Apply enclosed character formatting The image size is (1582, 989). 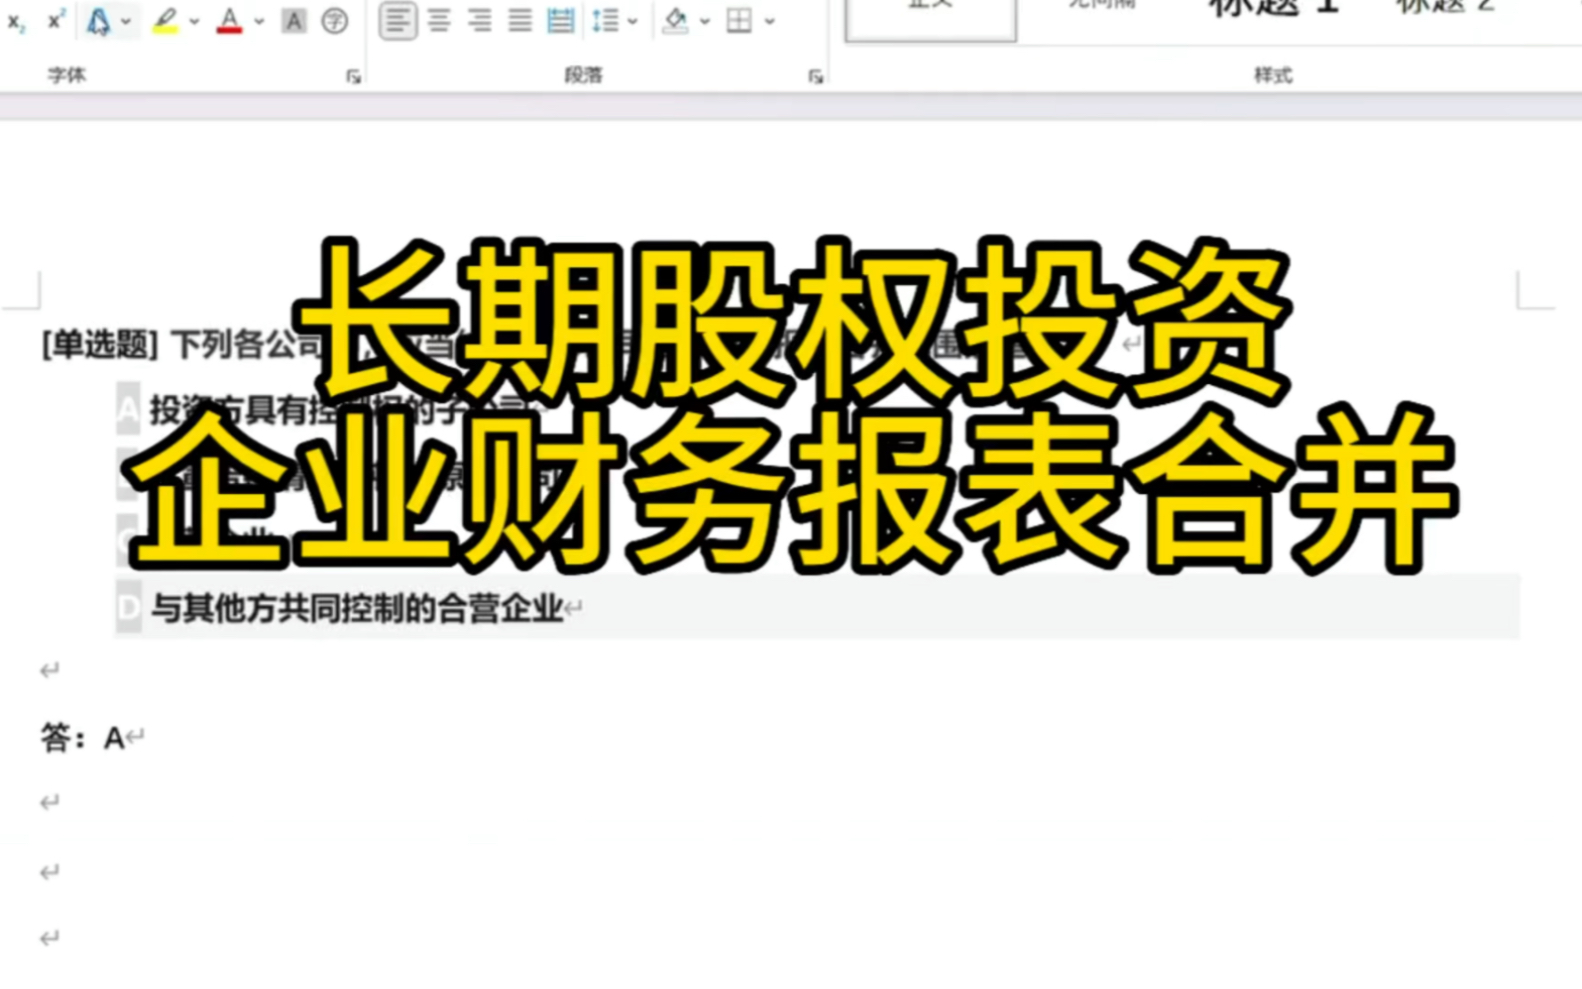click(335, 21)
